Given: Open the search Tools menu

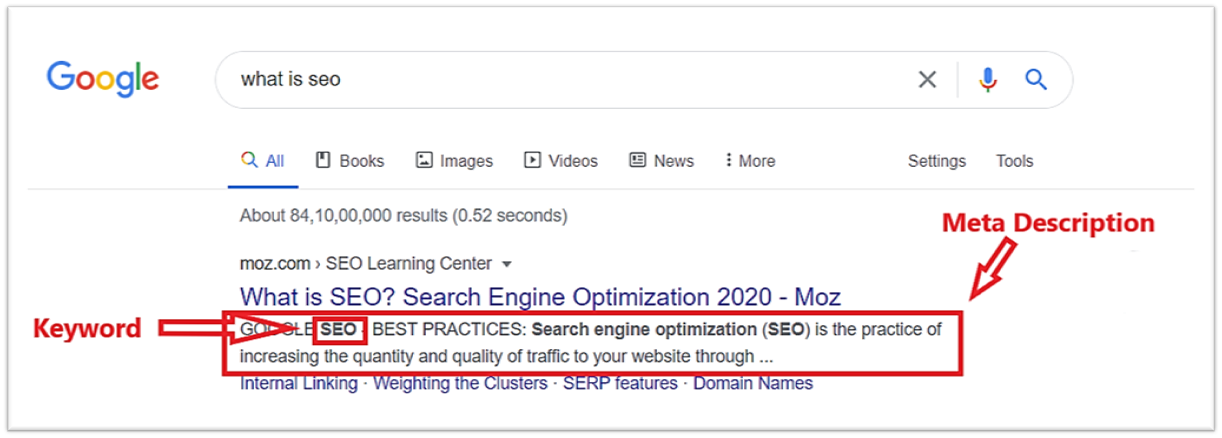Looking at the screenshot, I should click(x=1014, y=161).
